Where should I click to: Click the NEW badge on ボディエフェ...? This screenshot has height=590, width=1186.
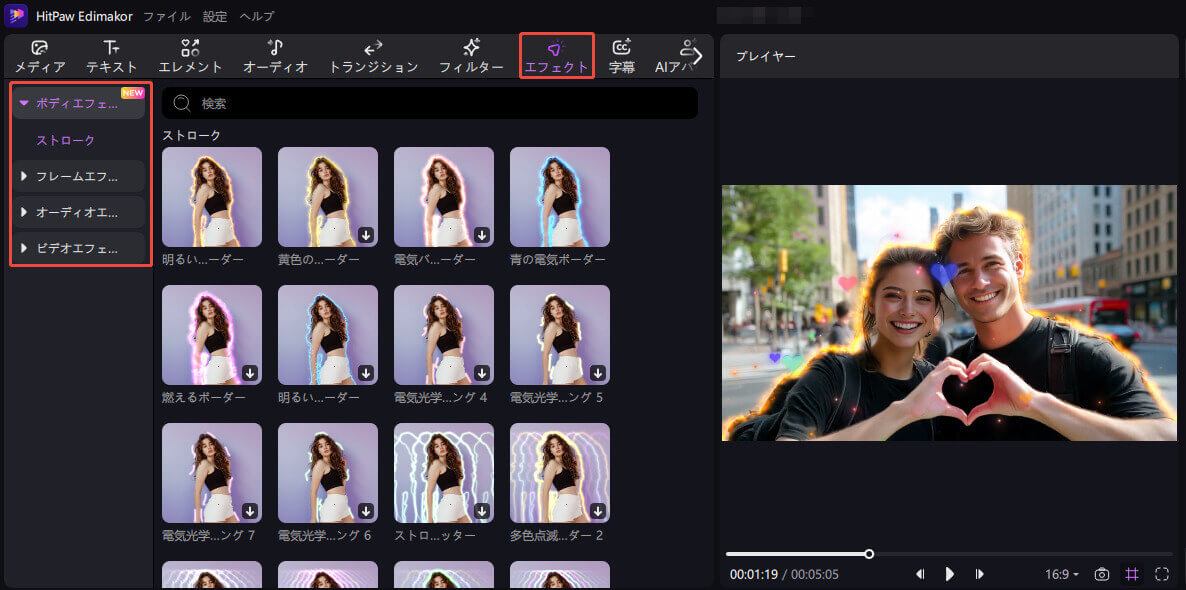coord(132,93)
